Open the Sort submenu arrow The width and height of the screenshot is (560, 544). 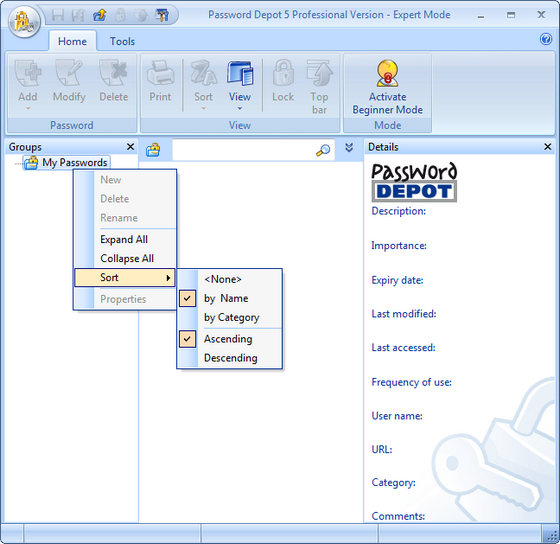click(x=168, y=278)
